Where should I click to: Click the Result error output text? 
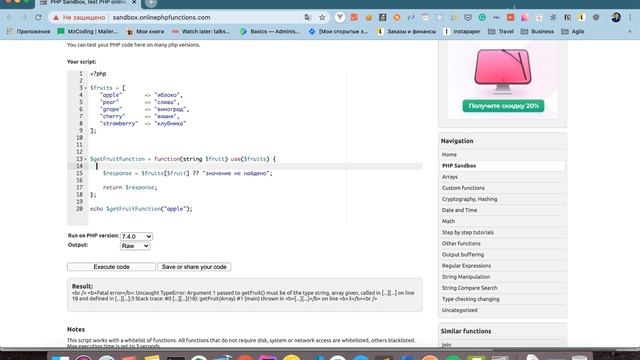(x=243, y=296)
